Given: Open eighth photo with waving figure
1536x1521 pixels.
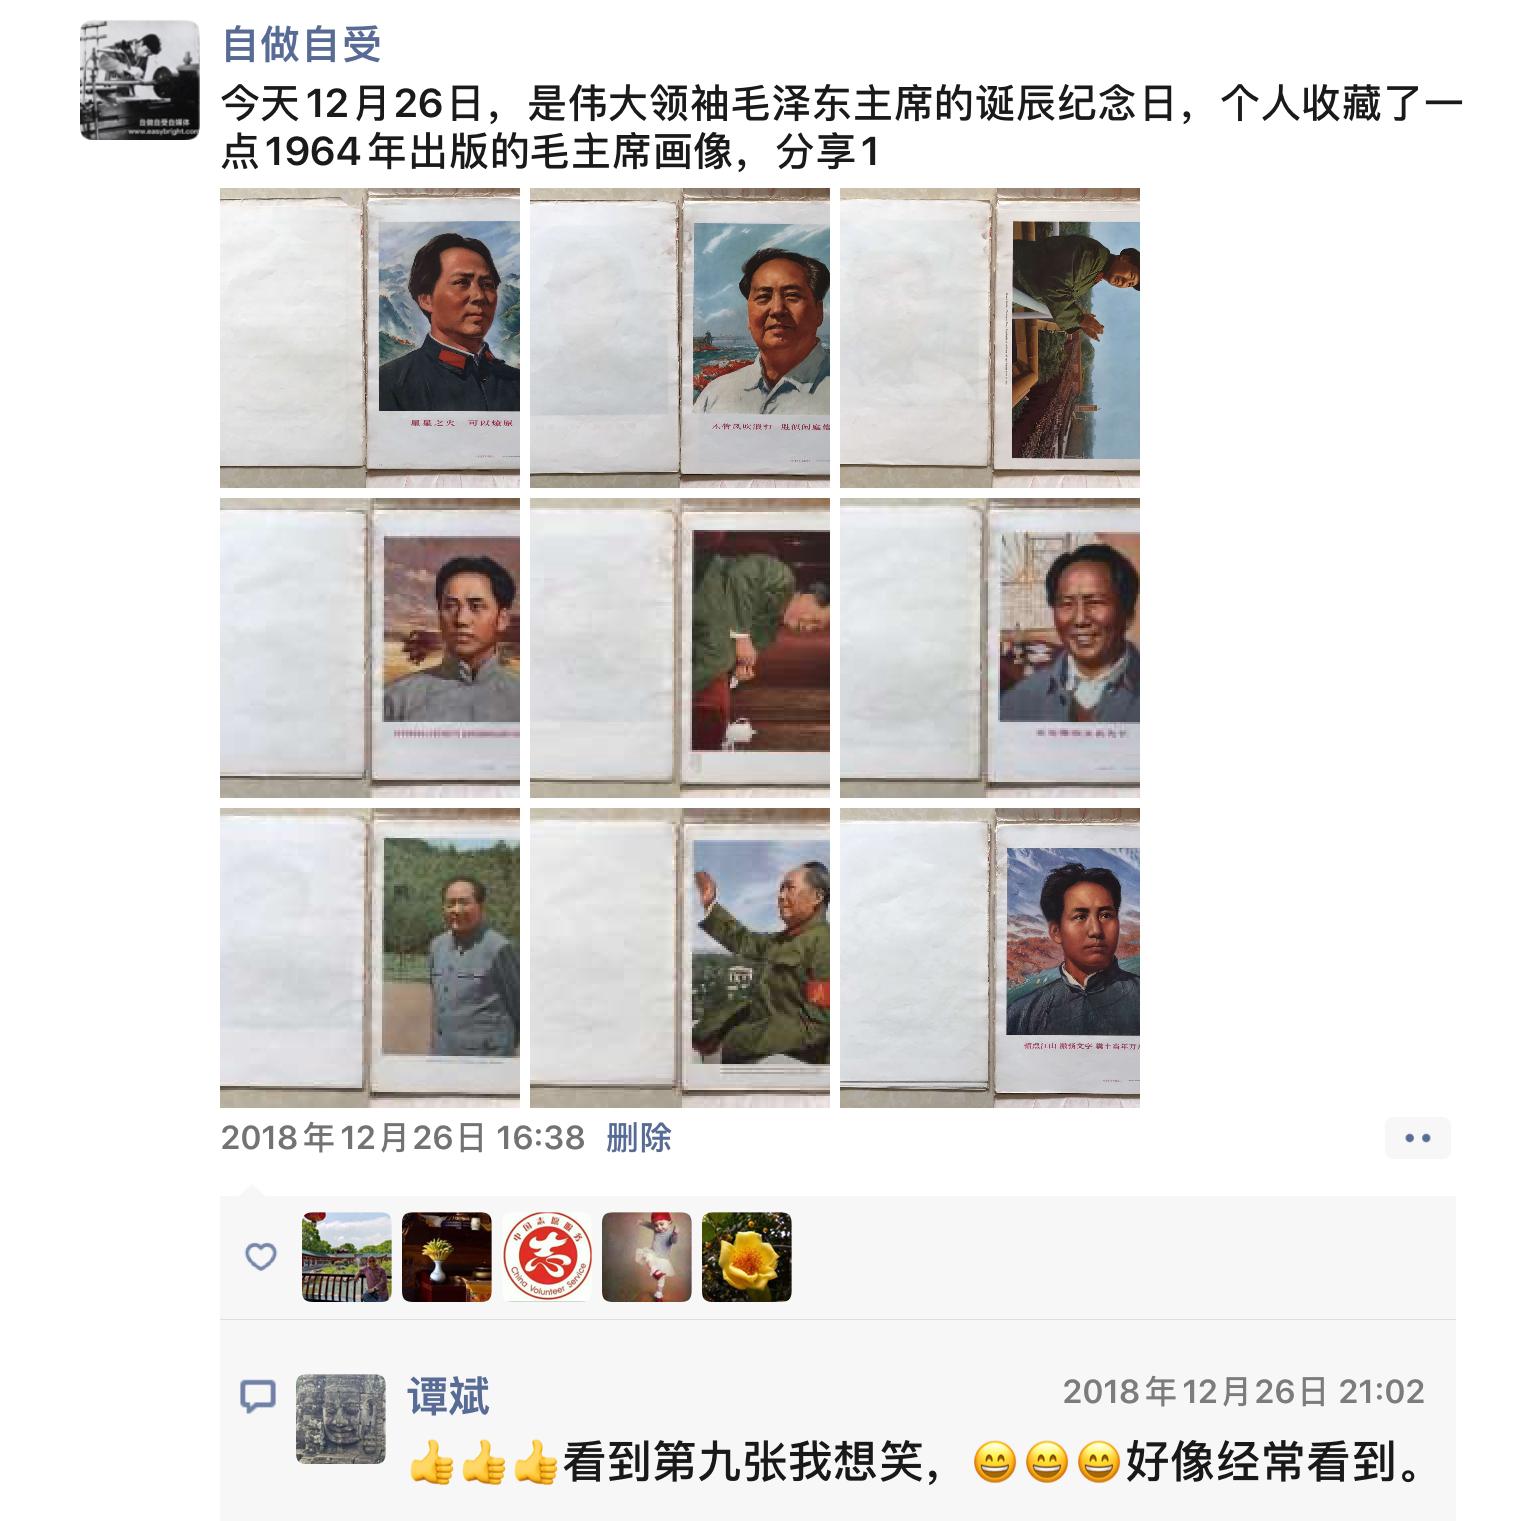Looking at the screenshot, I should (680, 958).
